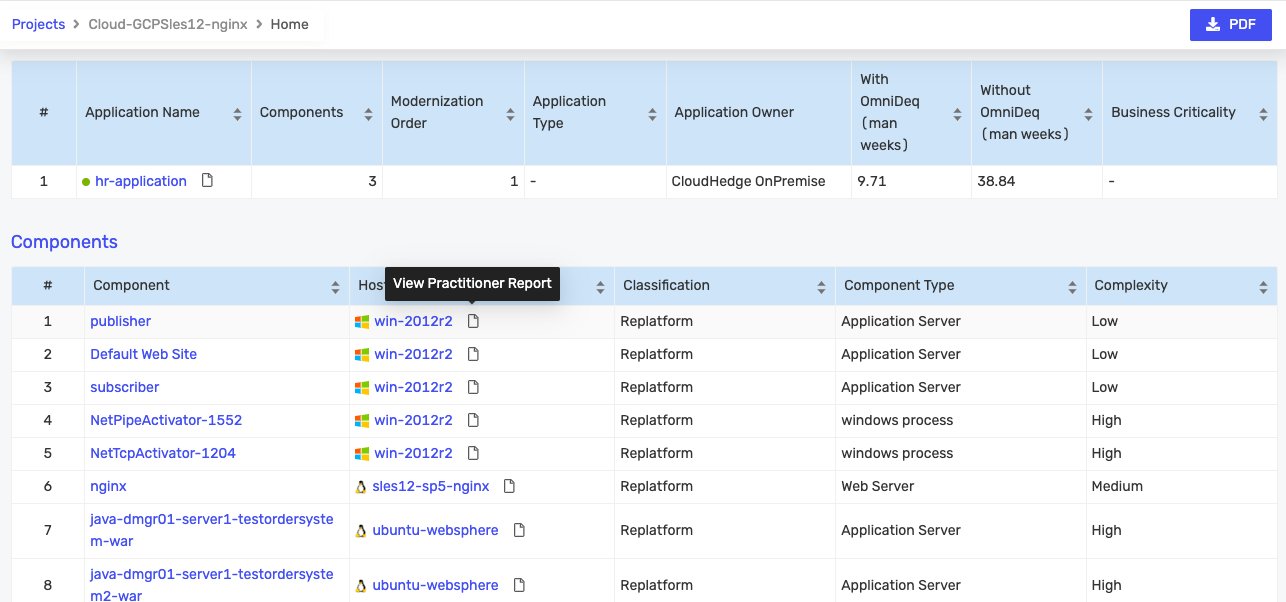The height and width of the screenshot is (602, 1286).
Task: Open report icon in Default Web Site row
Action: pos(474,354)
